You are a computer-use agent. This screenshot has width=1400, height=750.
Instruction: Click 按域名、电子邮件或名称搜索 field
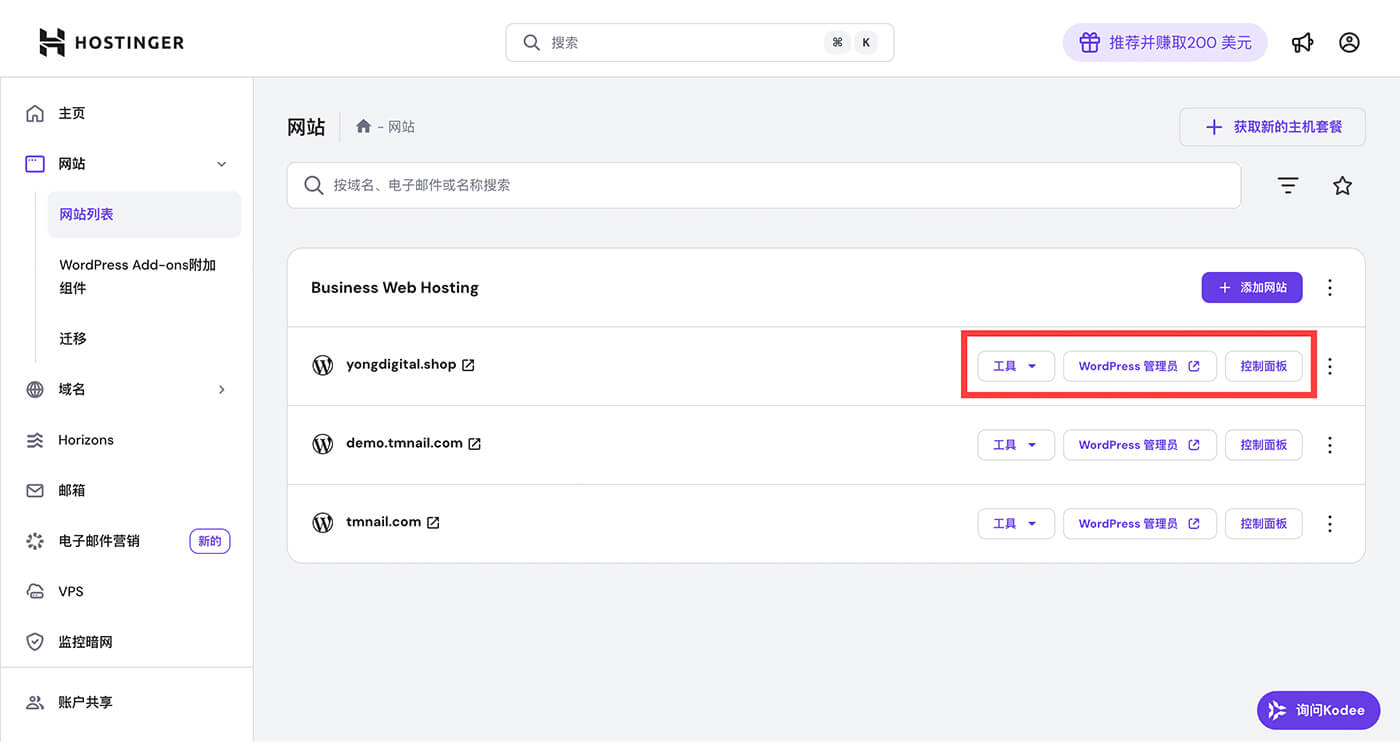pyautogui.click(x=764, y=185)
